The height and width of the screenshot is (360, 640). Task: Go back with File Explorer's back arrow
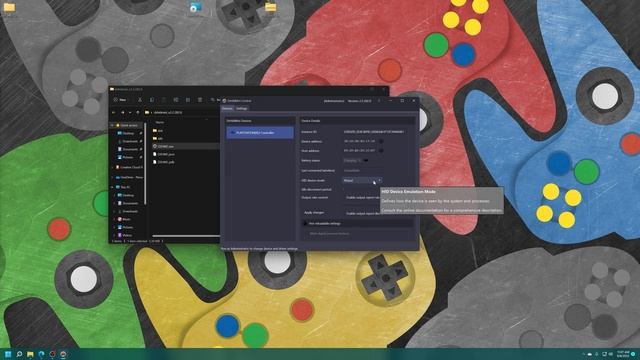(x=114, y=112)
